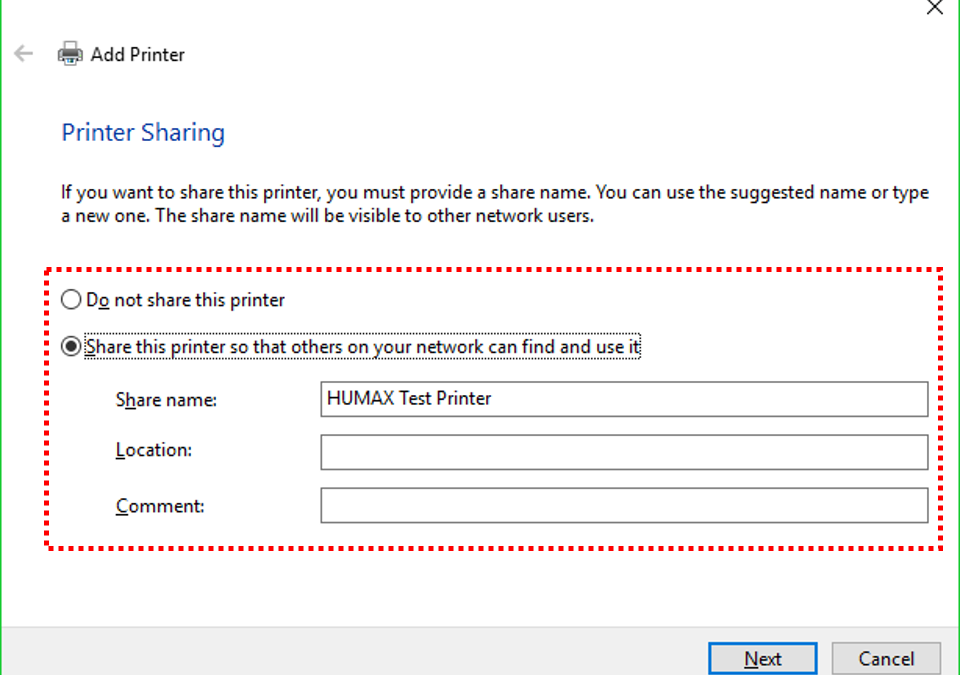Viewport: 960px width, 675px height.
Task: Click the Printer Sharing heading
Action: tap(143, 132)
